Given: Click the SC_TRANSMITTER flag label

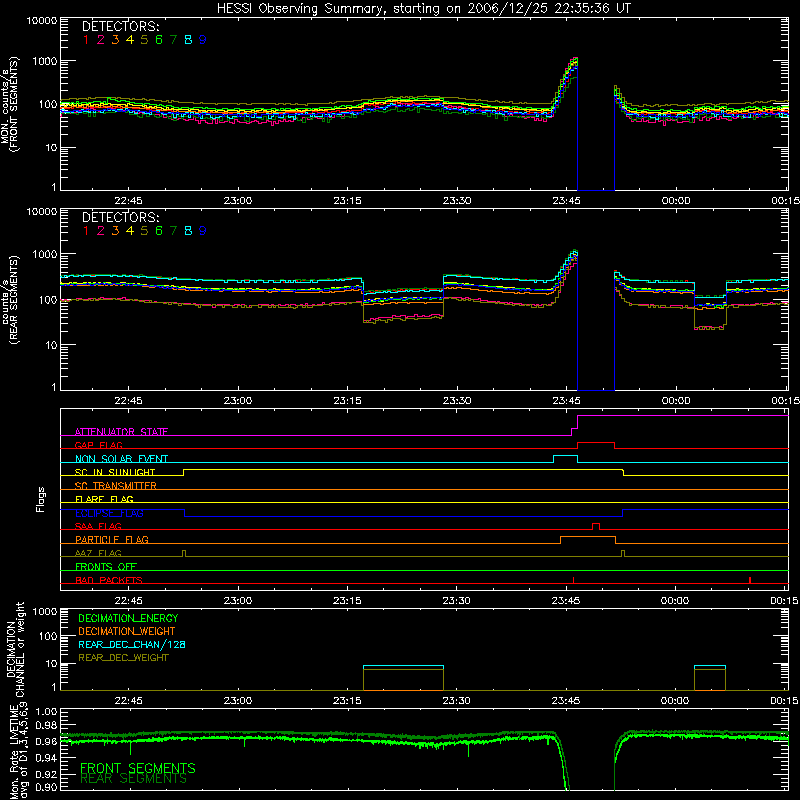Looking at the screenshot, I should (116, 485).
